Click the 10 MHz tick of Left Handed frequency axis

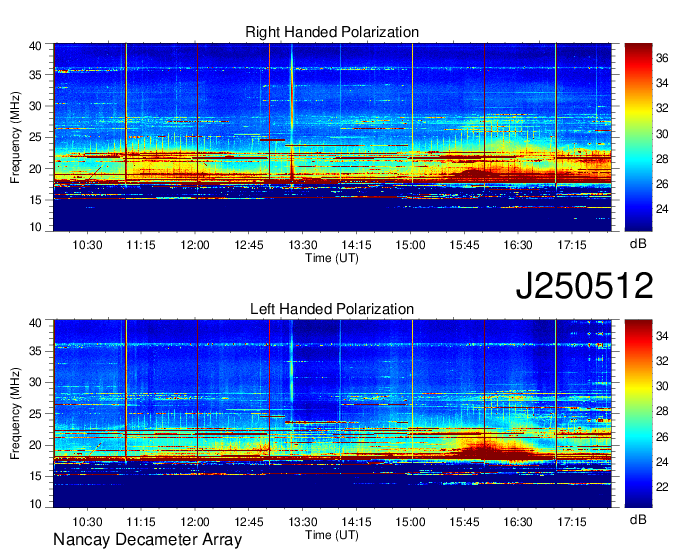35,503
